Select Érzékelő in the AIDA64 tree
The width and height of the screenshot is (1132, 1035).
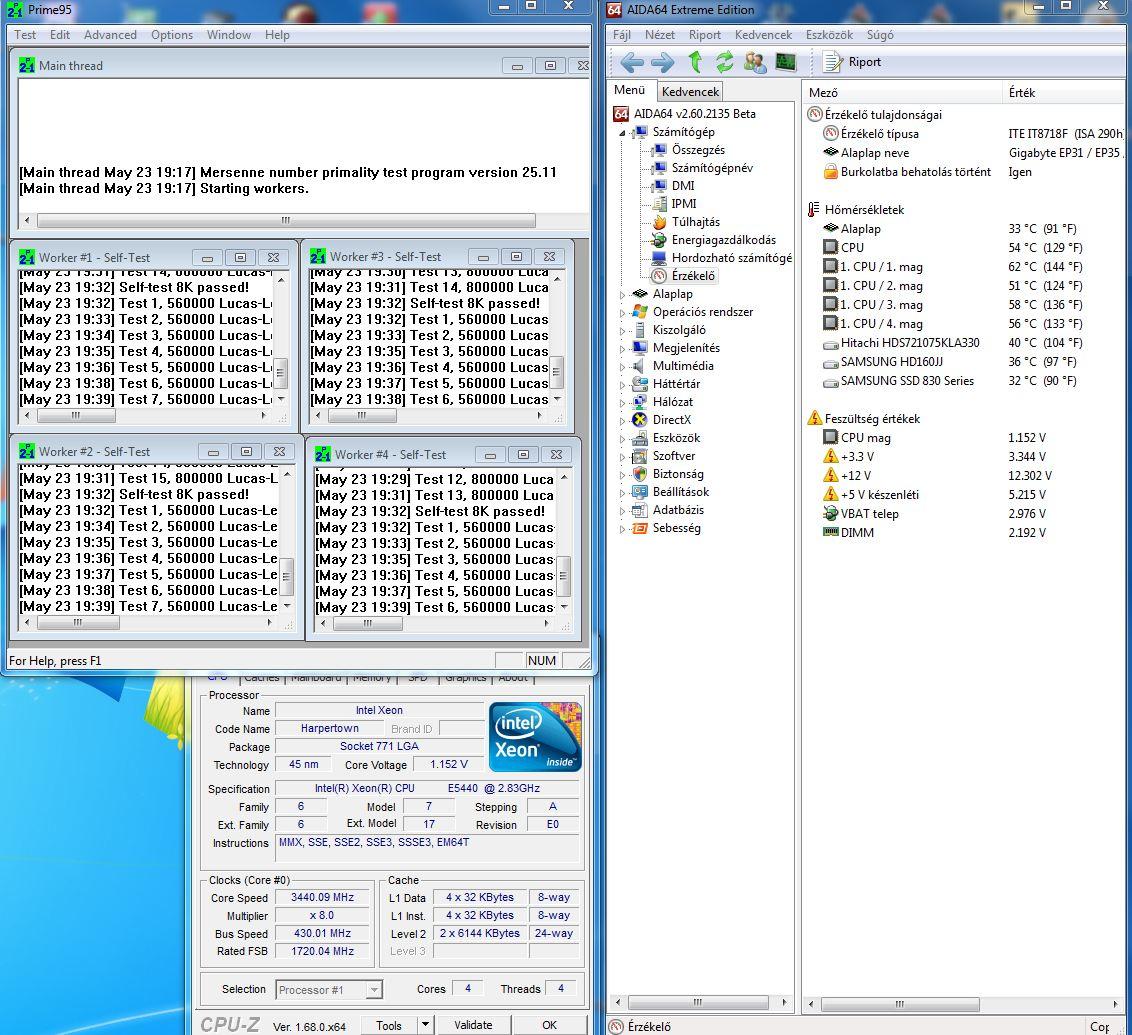click(693, 276)
